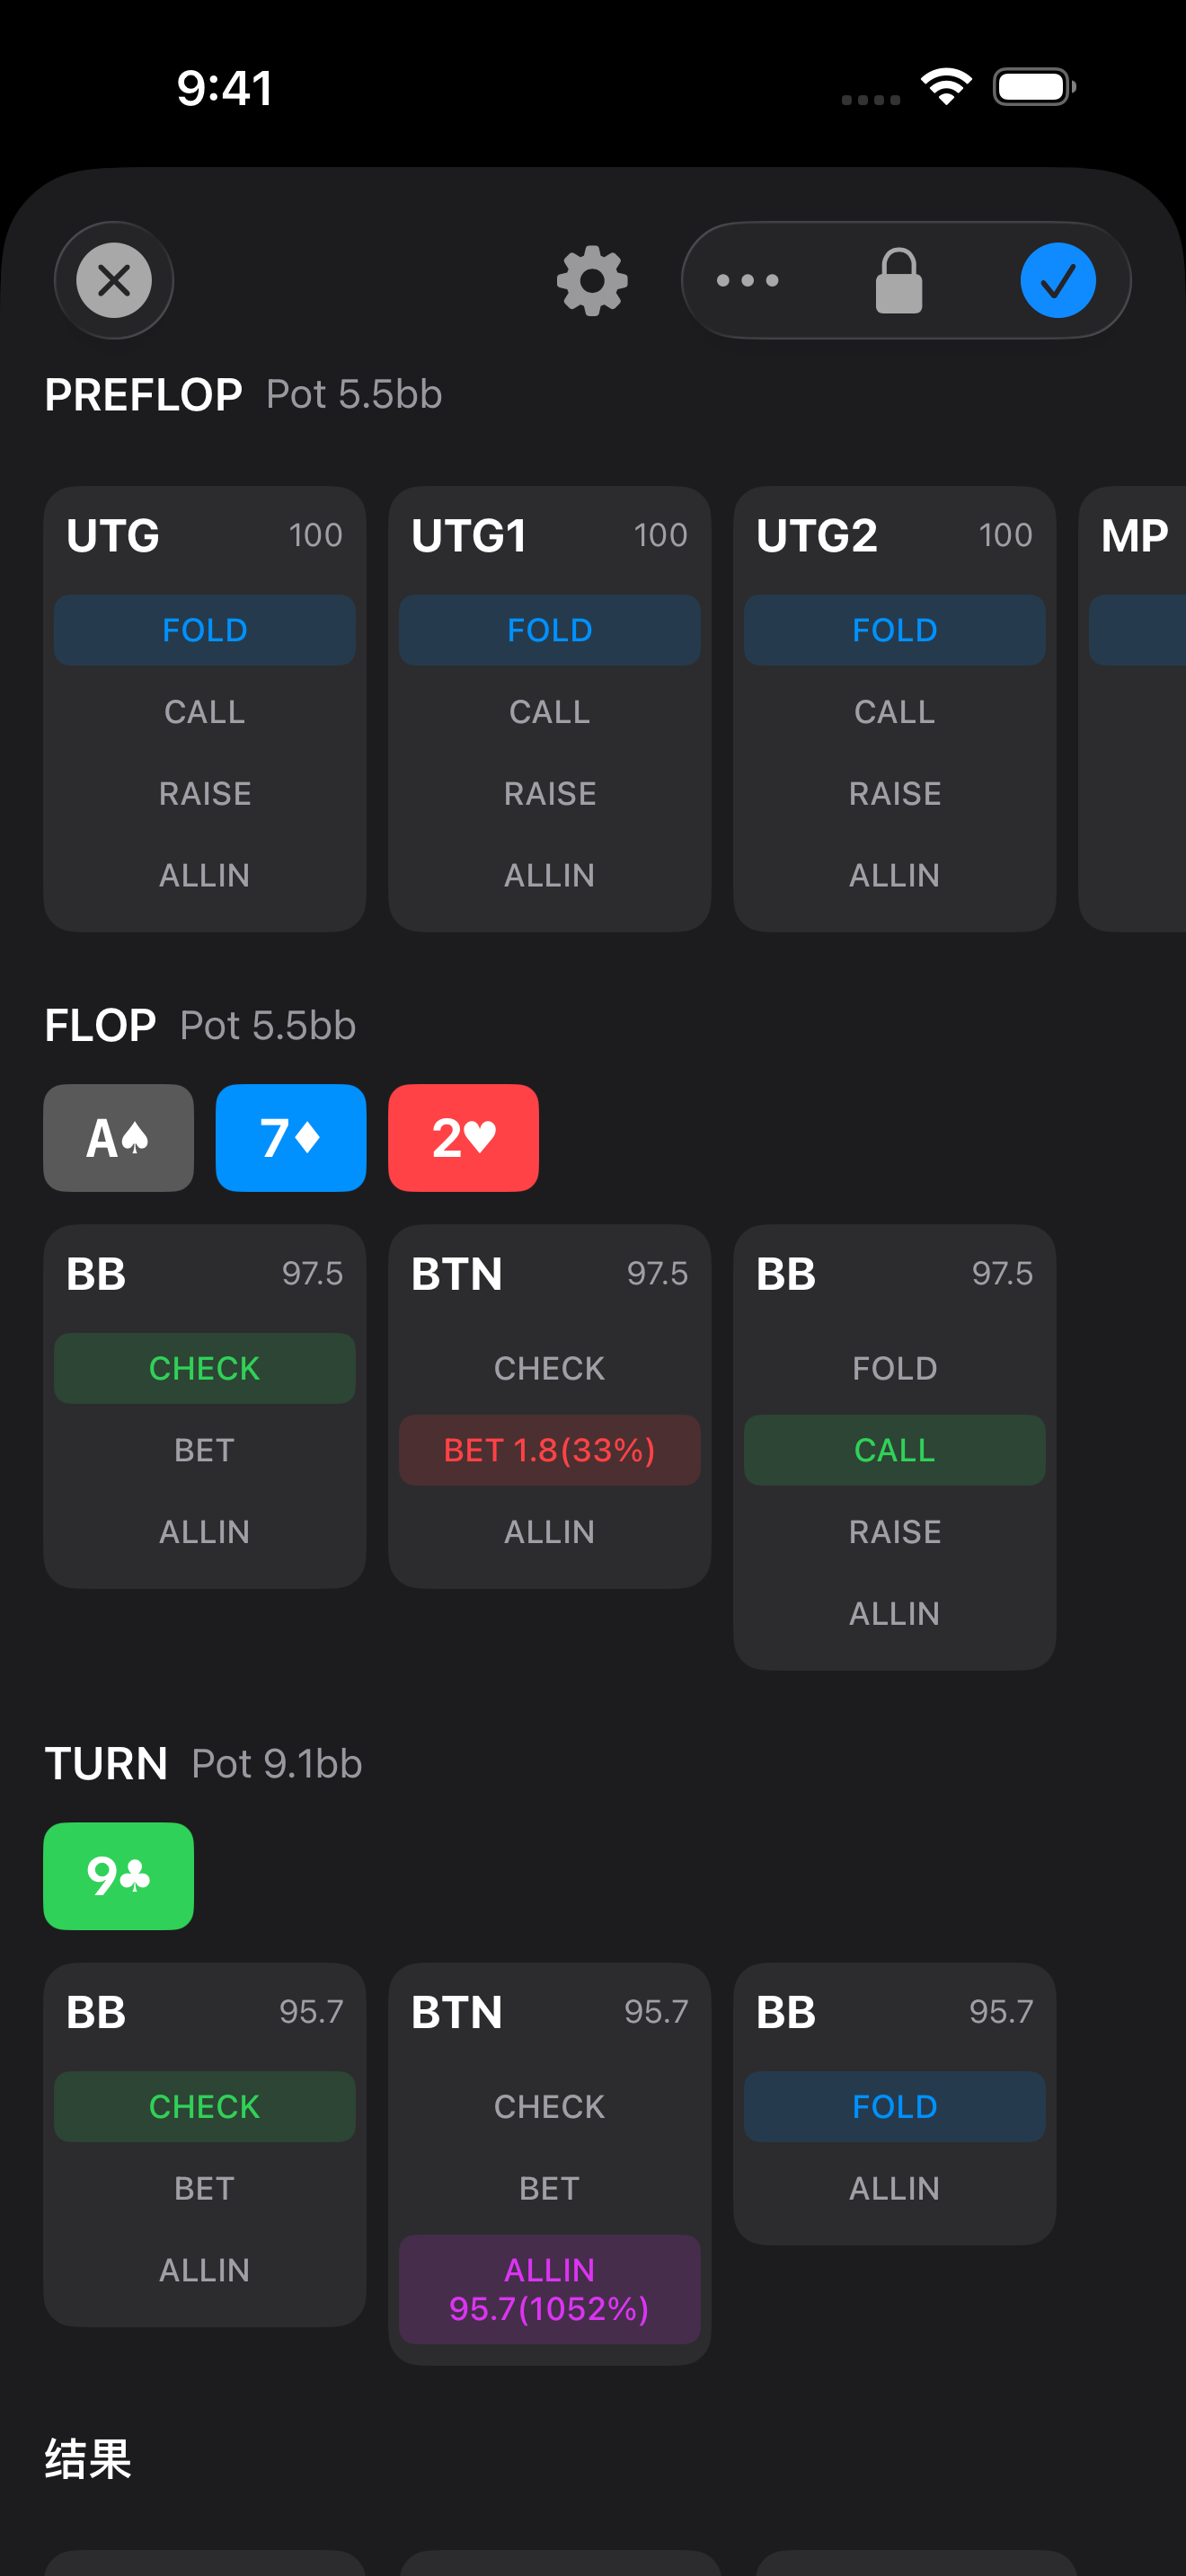This screenshot has height=2576, width=1186.
Task: Tap the blue checkmark confirm icon
Action: click(1057, 280)
